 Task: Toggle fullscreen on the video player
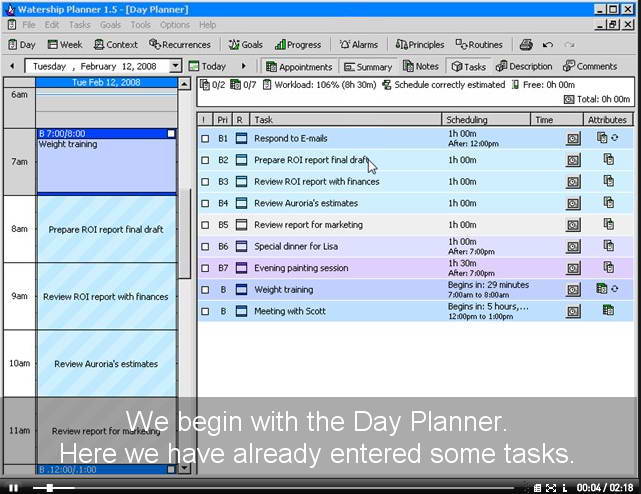click(551, 488)
